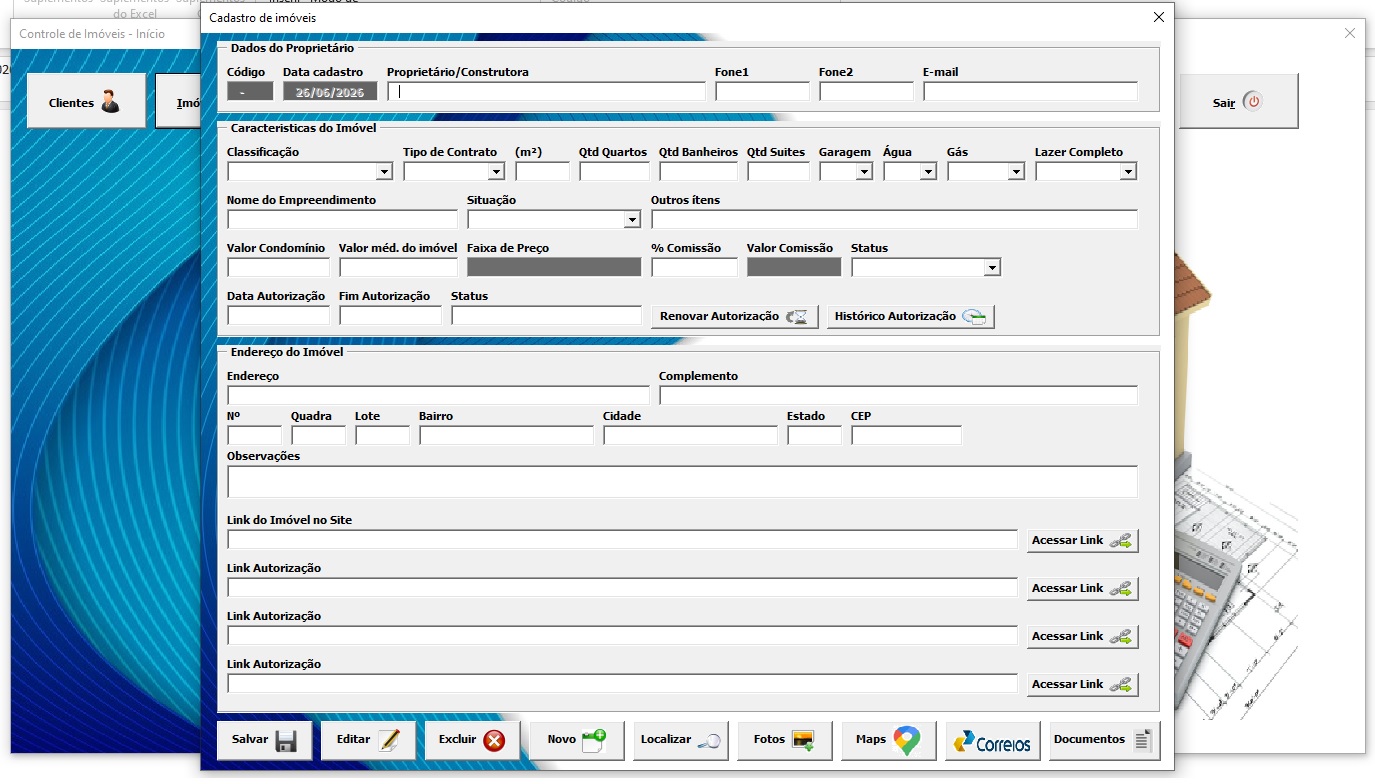The height and width of the screenshot is (784, 1375).
Task: Click the Endereço text field
Action: pos(438,396)
